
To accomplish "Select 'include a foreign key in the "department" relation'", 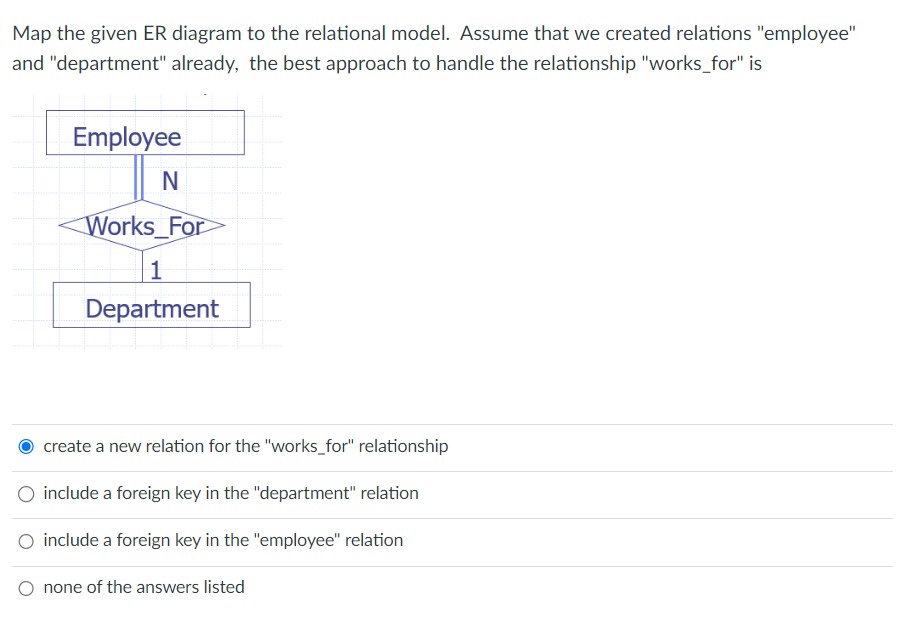I will pos(26,493).
